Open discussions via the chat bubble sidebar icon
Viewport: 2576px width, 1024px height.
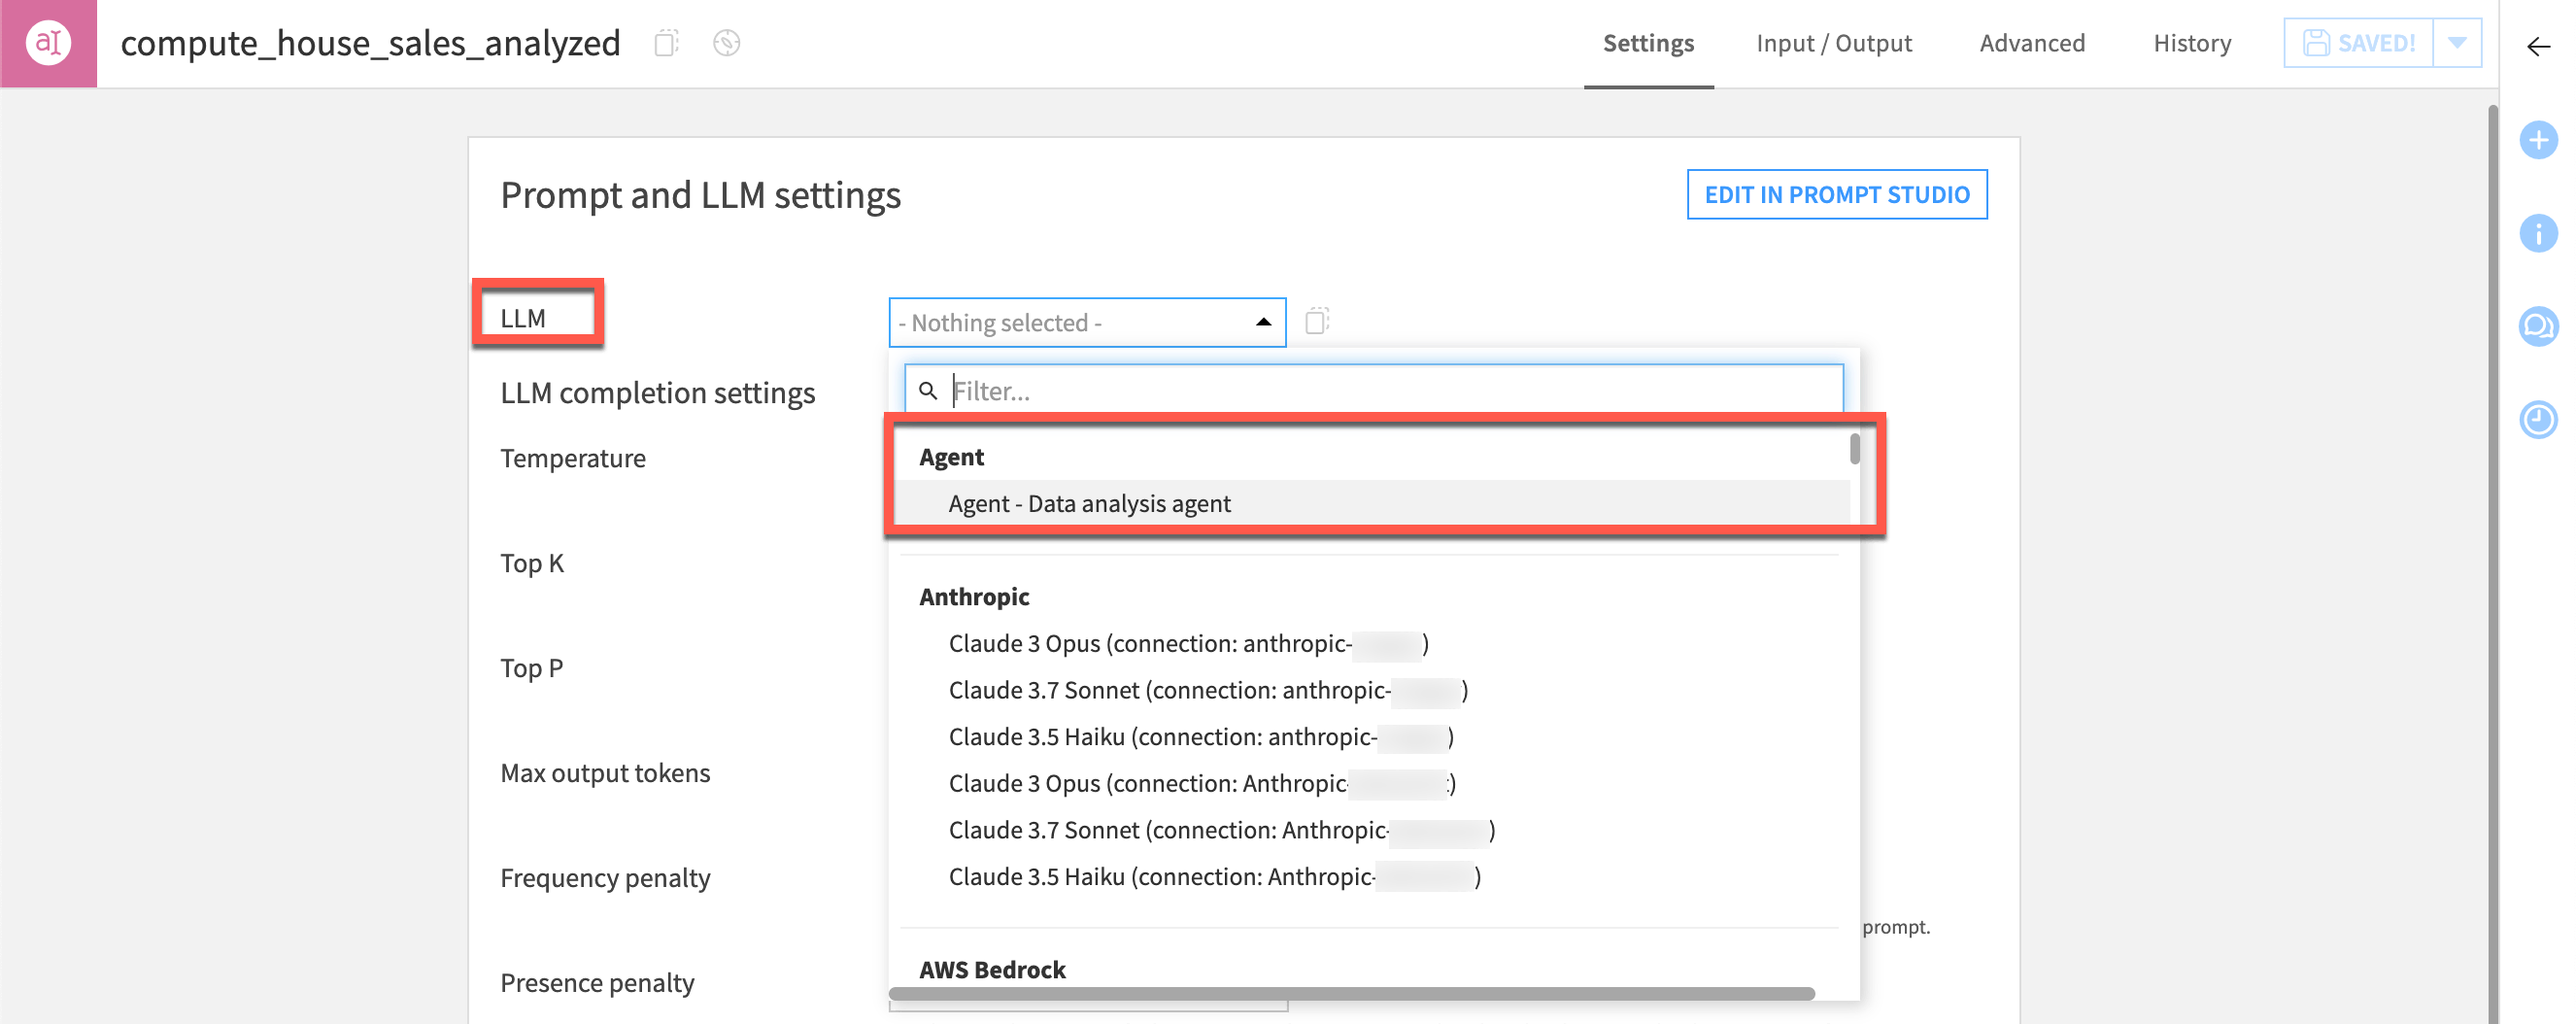click(x=2539, y=327)
